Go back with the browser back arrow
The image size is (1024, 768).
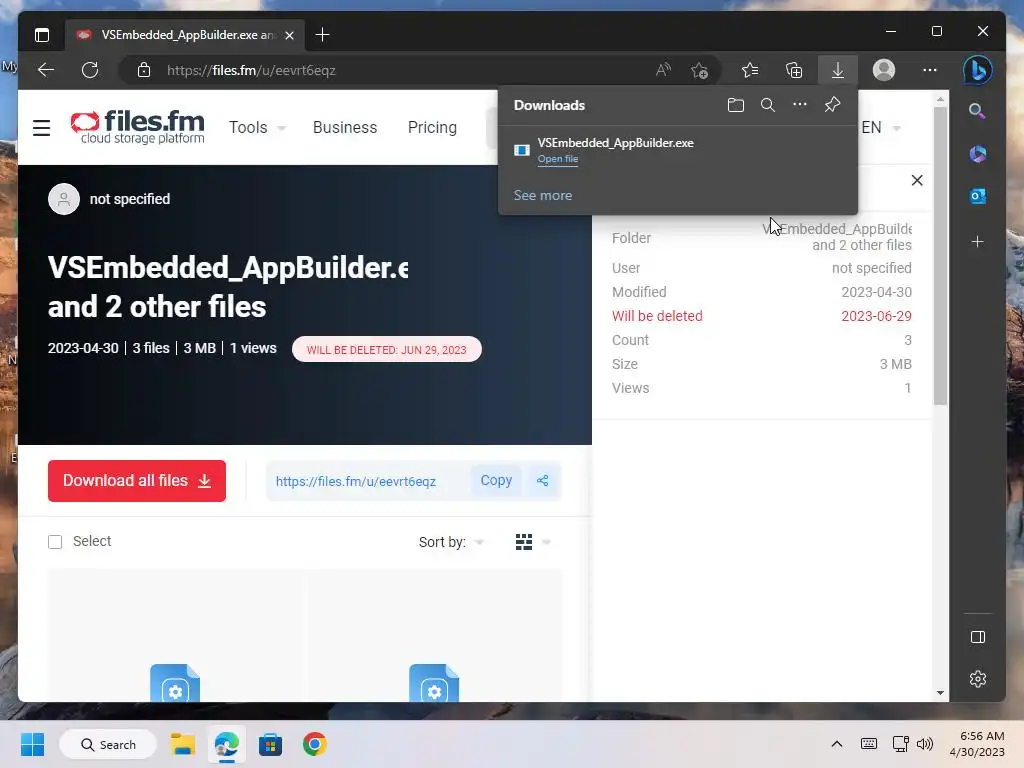pyautogui.click(x=46, y=70)
